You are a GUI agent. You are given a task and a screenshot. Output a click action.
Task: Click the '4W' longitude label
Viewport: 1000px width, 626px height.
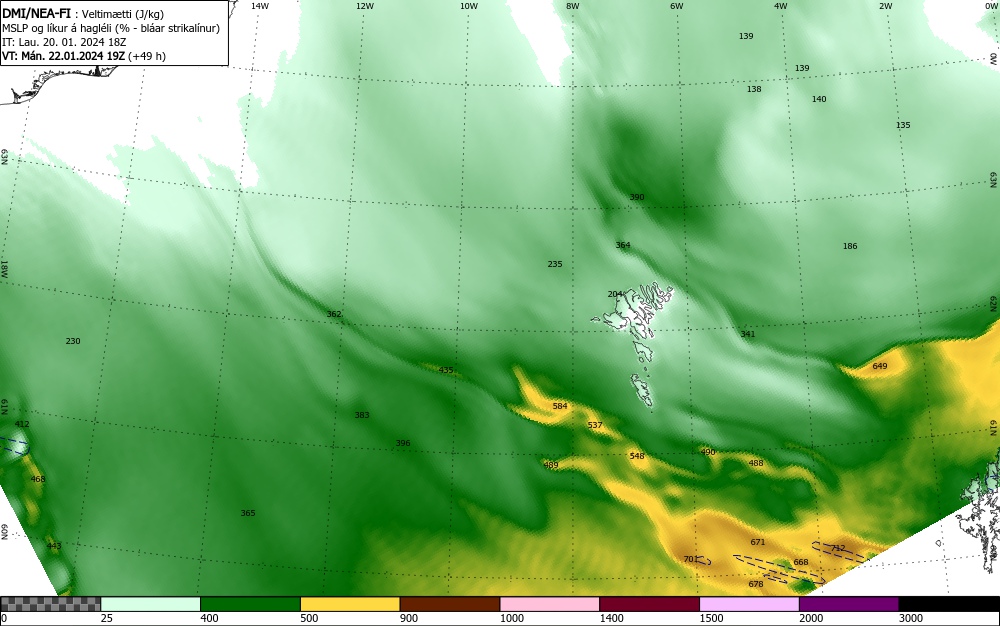(781, 6)
